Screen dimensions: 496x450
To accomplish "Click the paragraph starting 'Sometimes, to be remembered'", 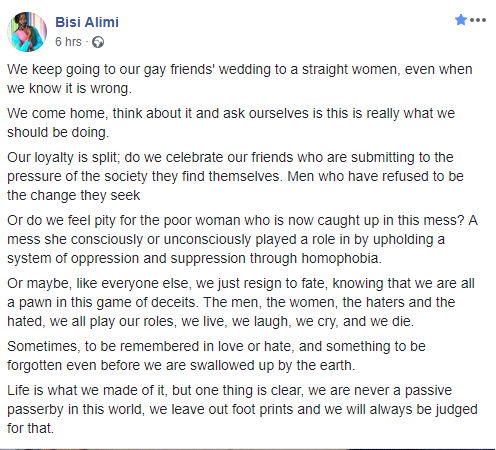I will coord(216,355).
